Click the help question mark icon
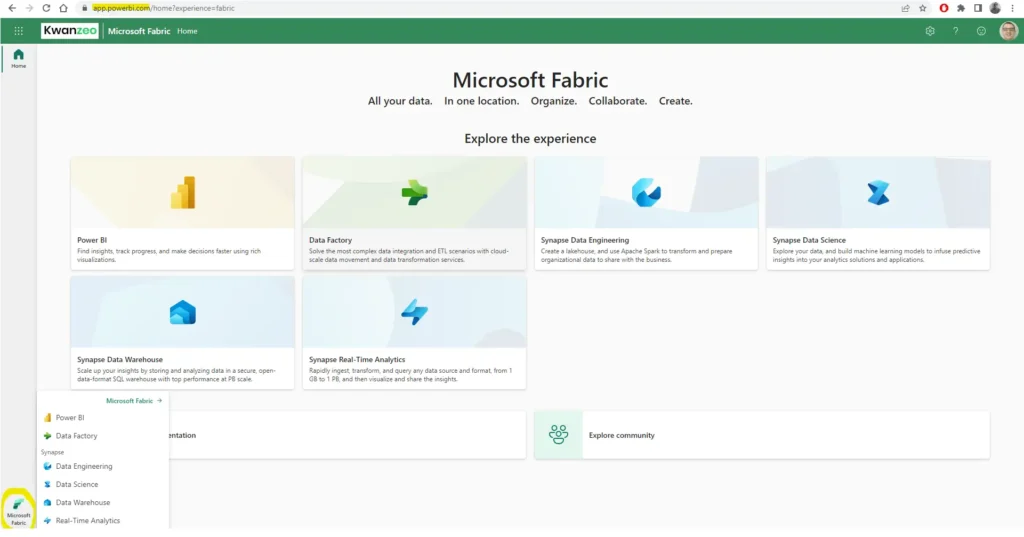Screen dimensions: 1024x537 [x=955, y=31]
